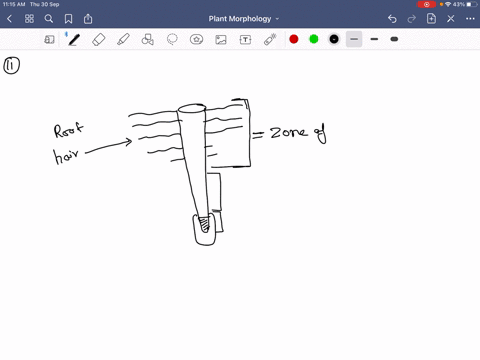Select the Pen tool
The image size is (480, 360).
pos(74,40)
